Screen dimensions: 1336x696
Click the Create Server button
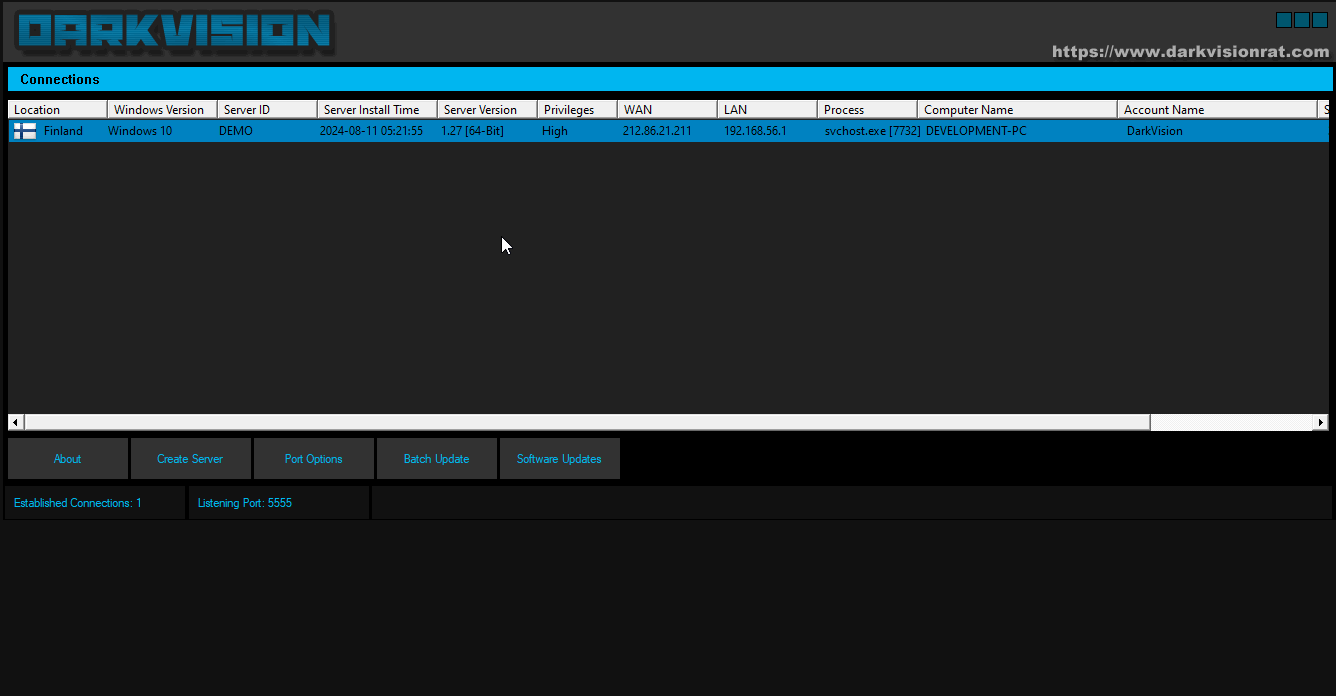(190, 459)
